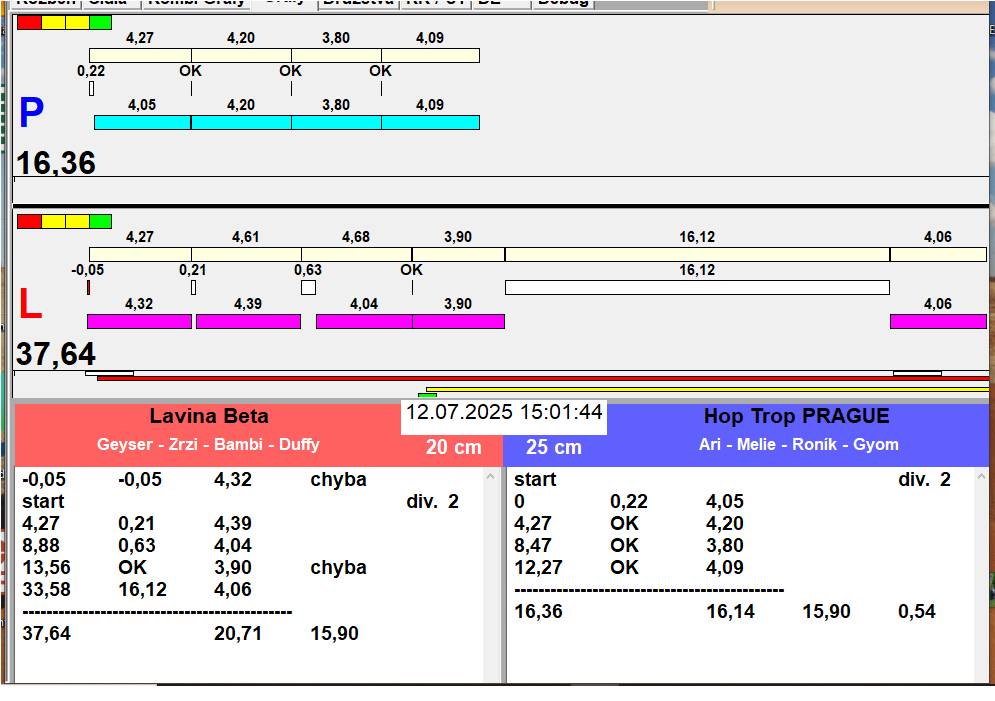
Task: Click the green start light in lane L
Action: tap(100, 221)
